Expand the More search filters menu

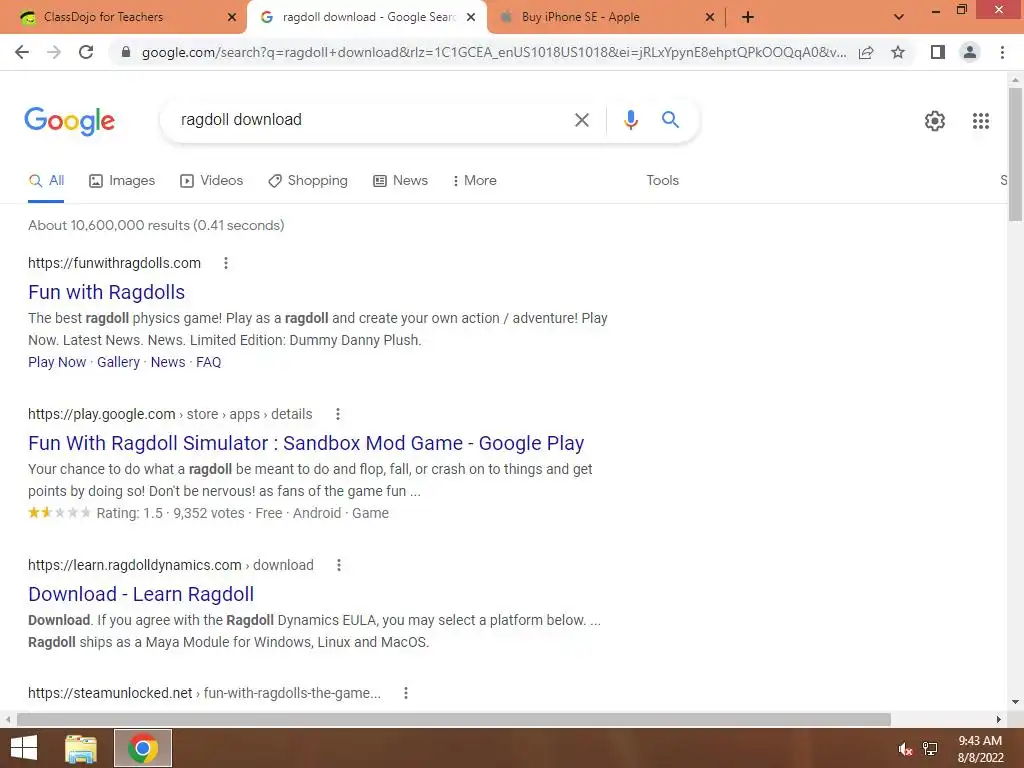[475, 180]
